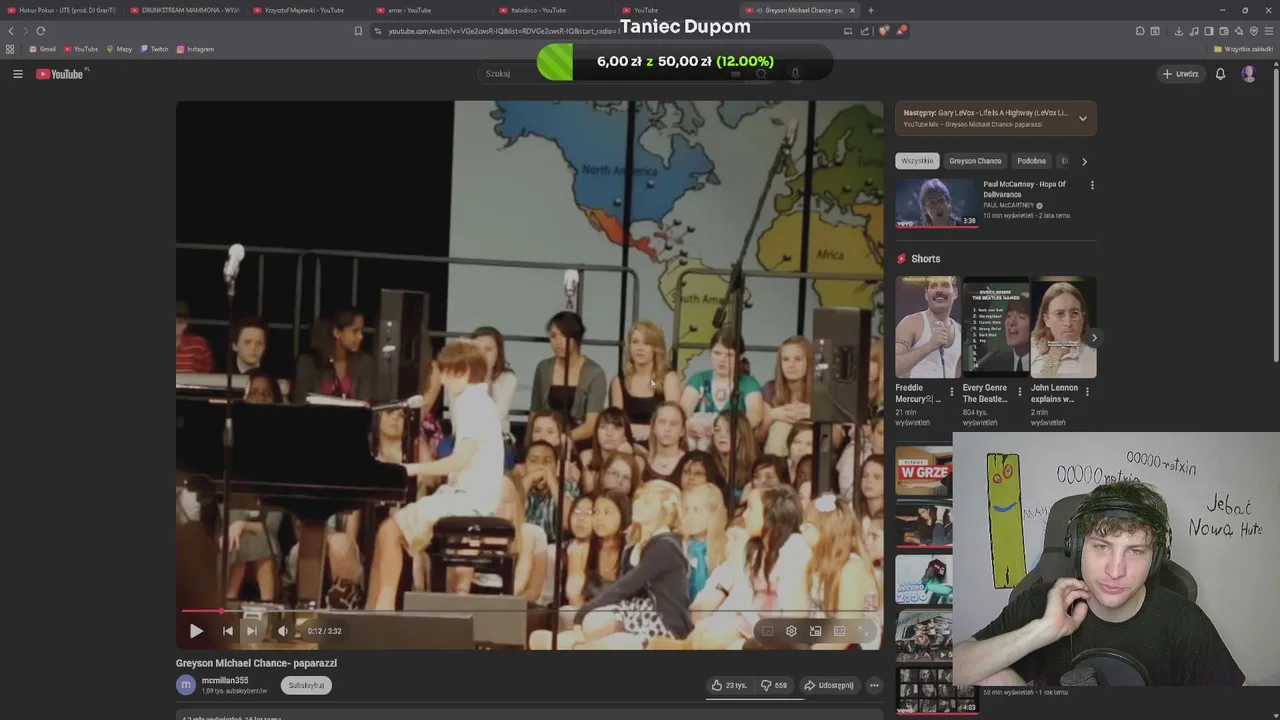The image size is (1280, 720).
Task: Open the Instagram bookmark
Action: pos(195,49)
